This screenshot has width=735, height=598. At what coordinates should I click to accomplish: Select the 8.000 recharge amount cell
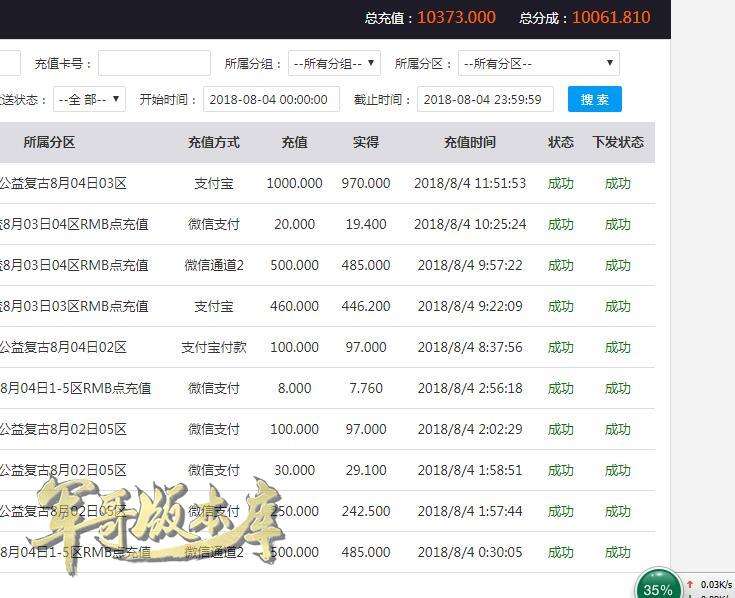point(294,388)
